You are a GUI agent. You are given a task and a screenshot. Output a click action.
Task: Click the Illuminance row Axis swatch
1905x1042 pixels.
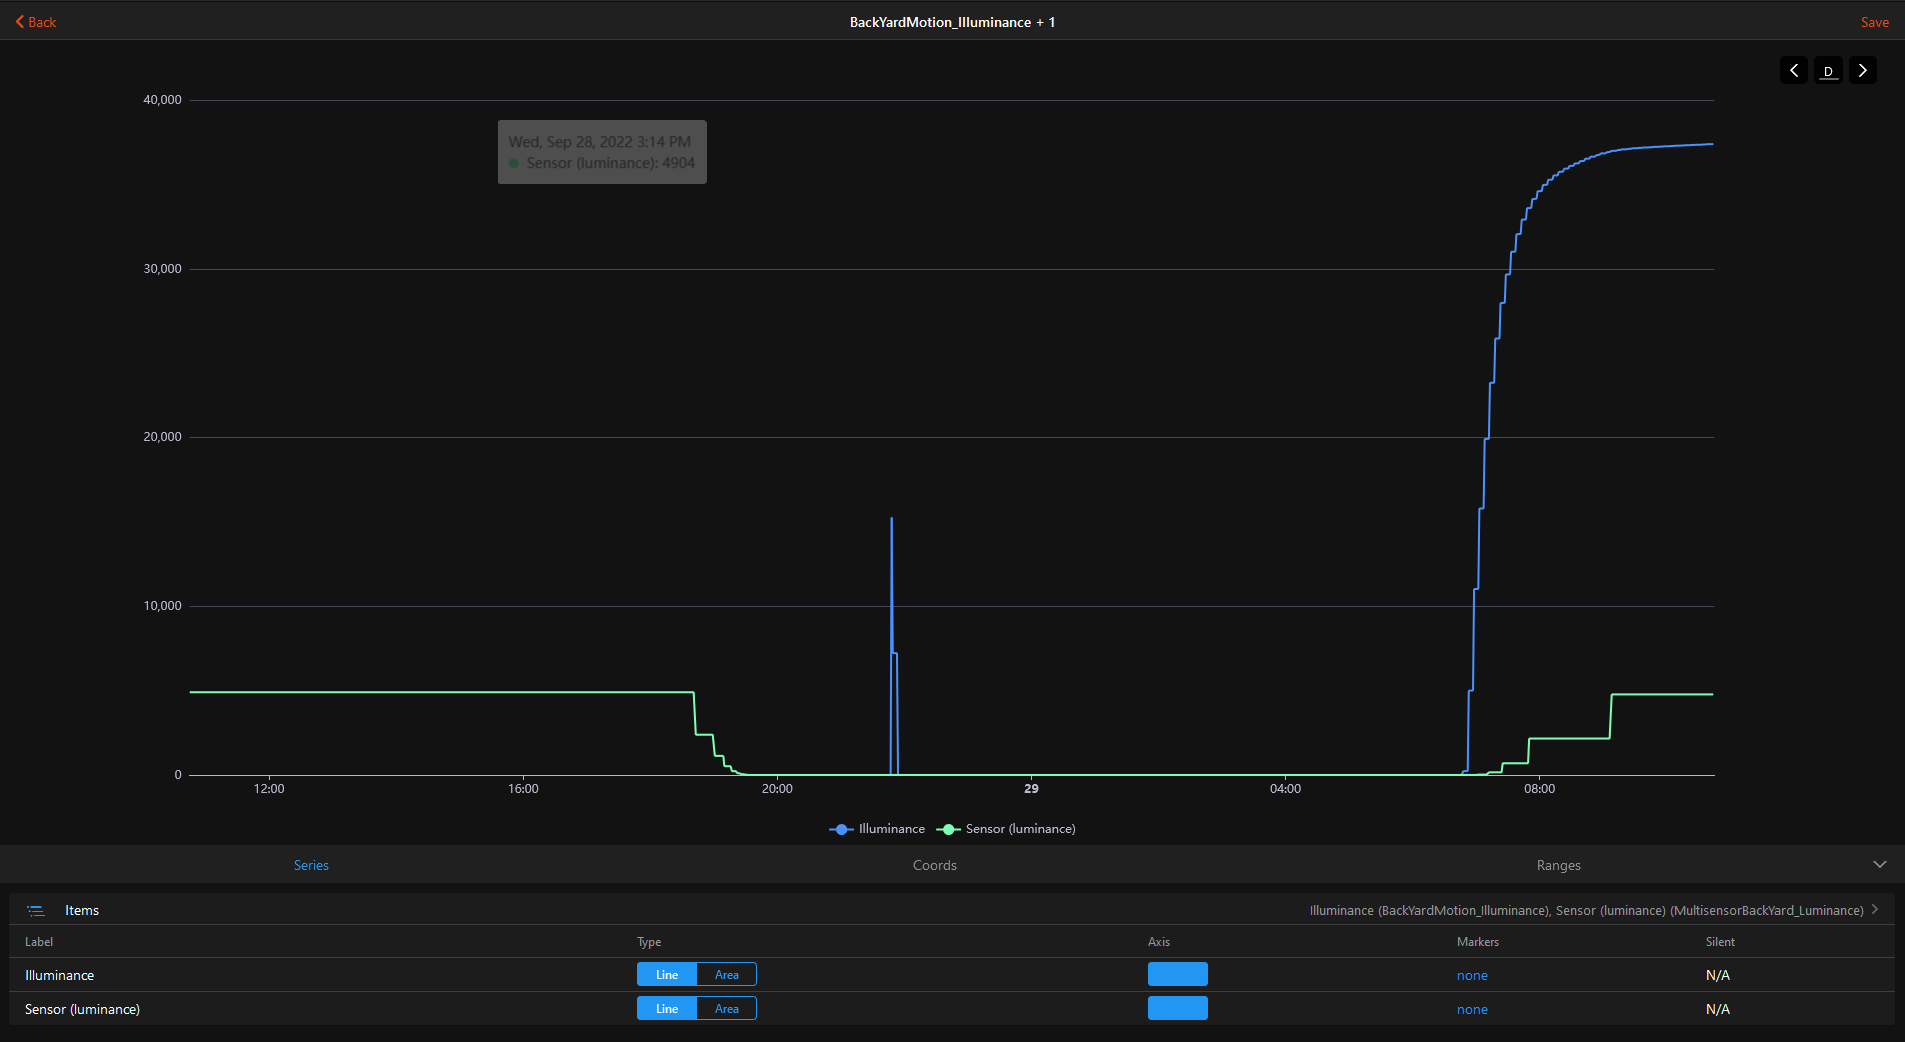tap(1177, 975)
